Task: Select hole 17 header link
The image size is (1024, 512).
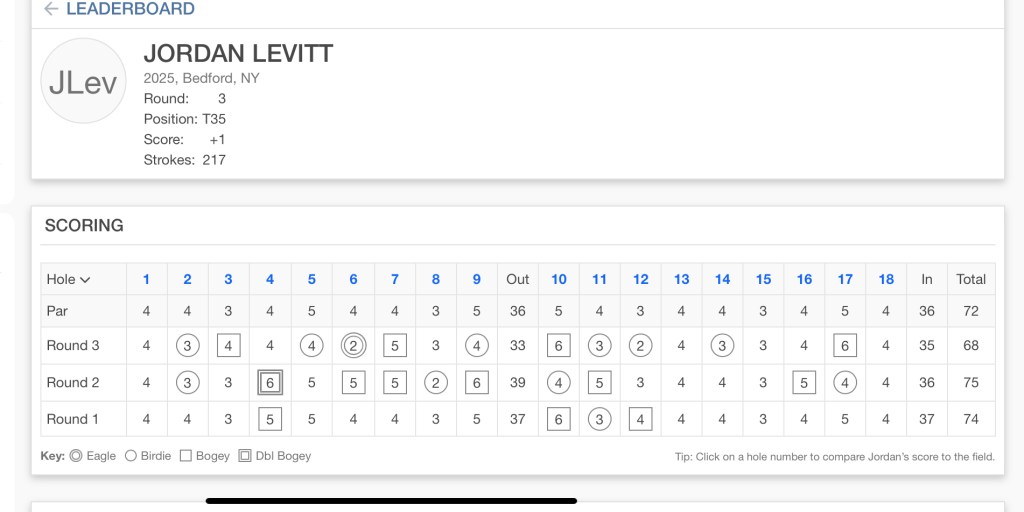Action: click(x=845, y=280)
